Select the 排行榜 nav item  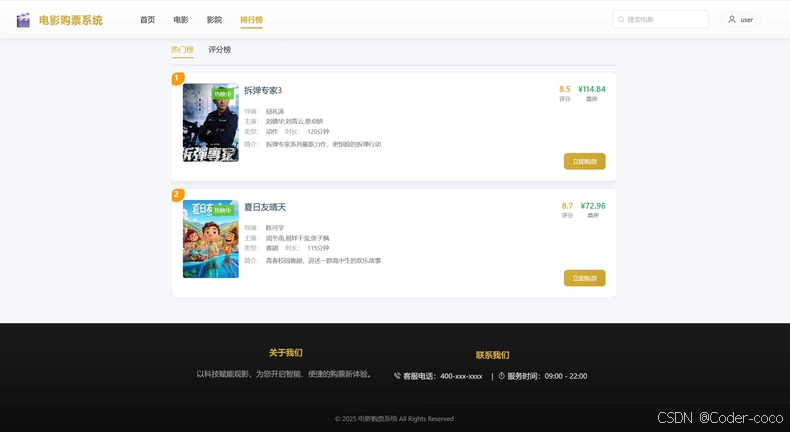(251, 20)
